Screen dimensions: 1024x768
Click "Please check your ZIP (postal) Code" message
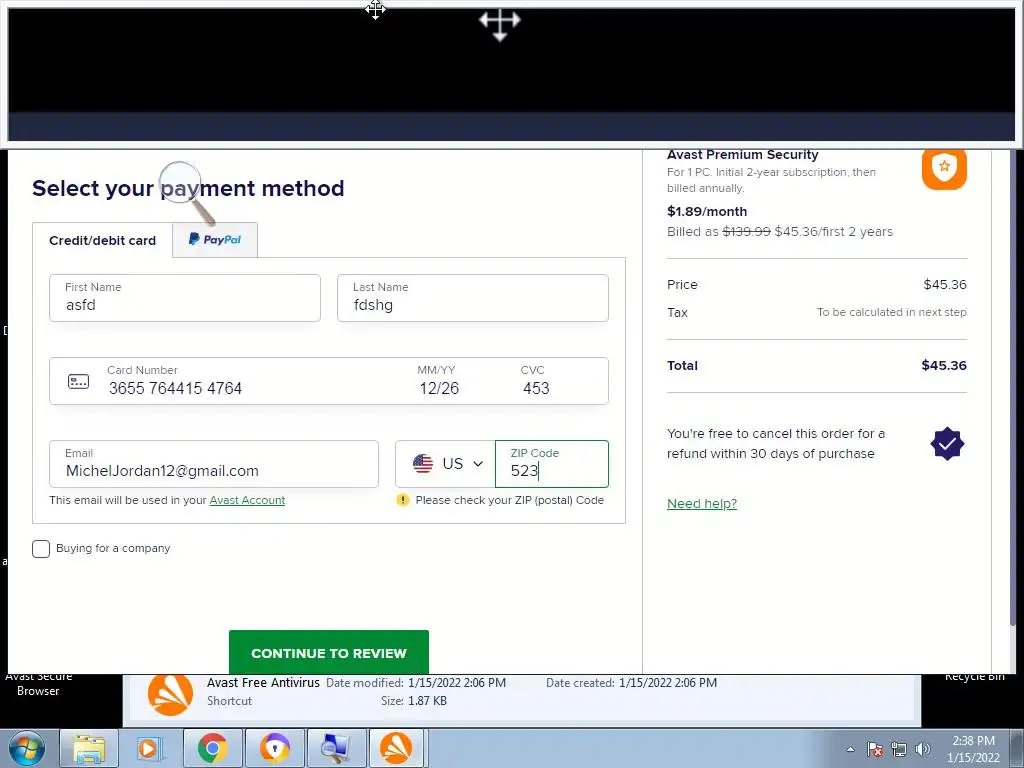[x=509, y=500]
